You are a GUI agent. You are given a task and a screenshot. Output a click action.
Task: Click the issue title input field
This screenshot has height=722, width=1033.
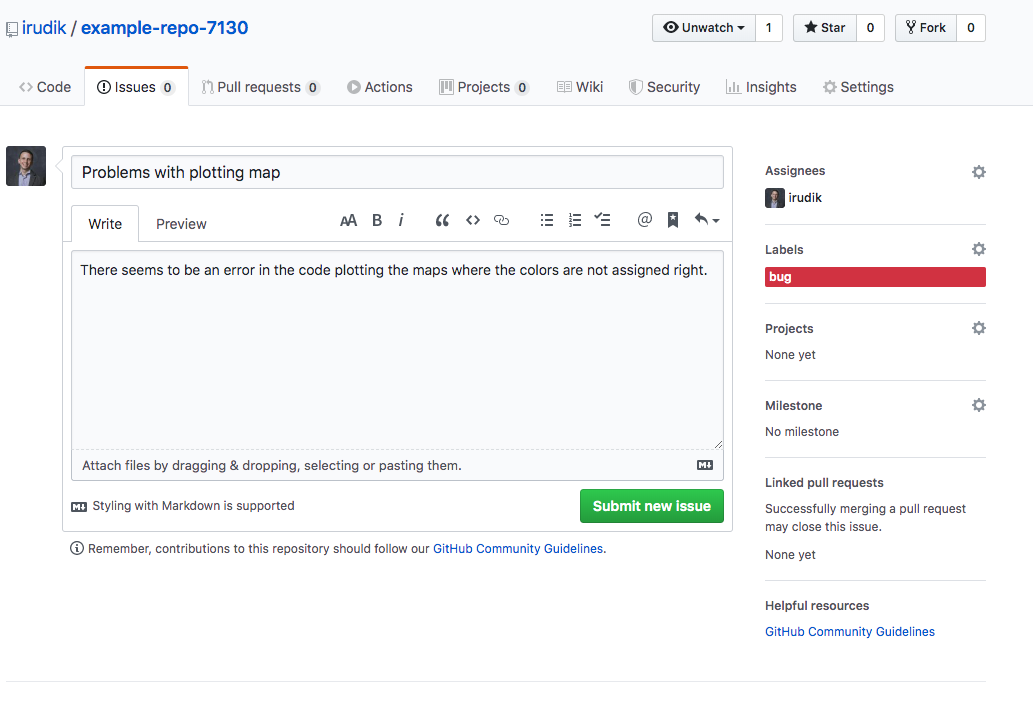(x=397, y=172)
